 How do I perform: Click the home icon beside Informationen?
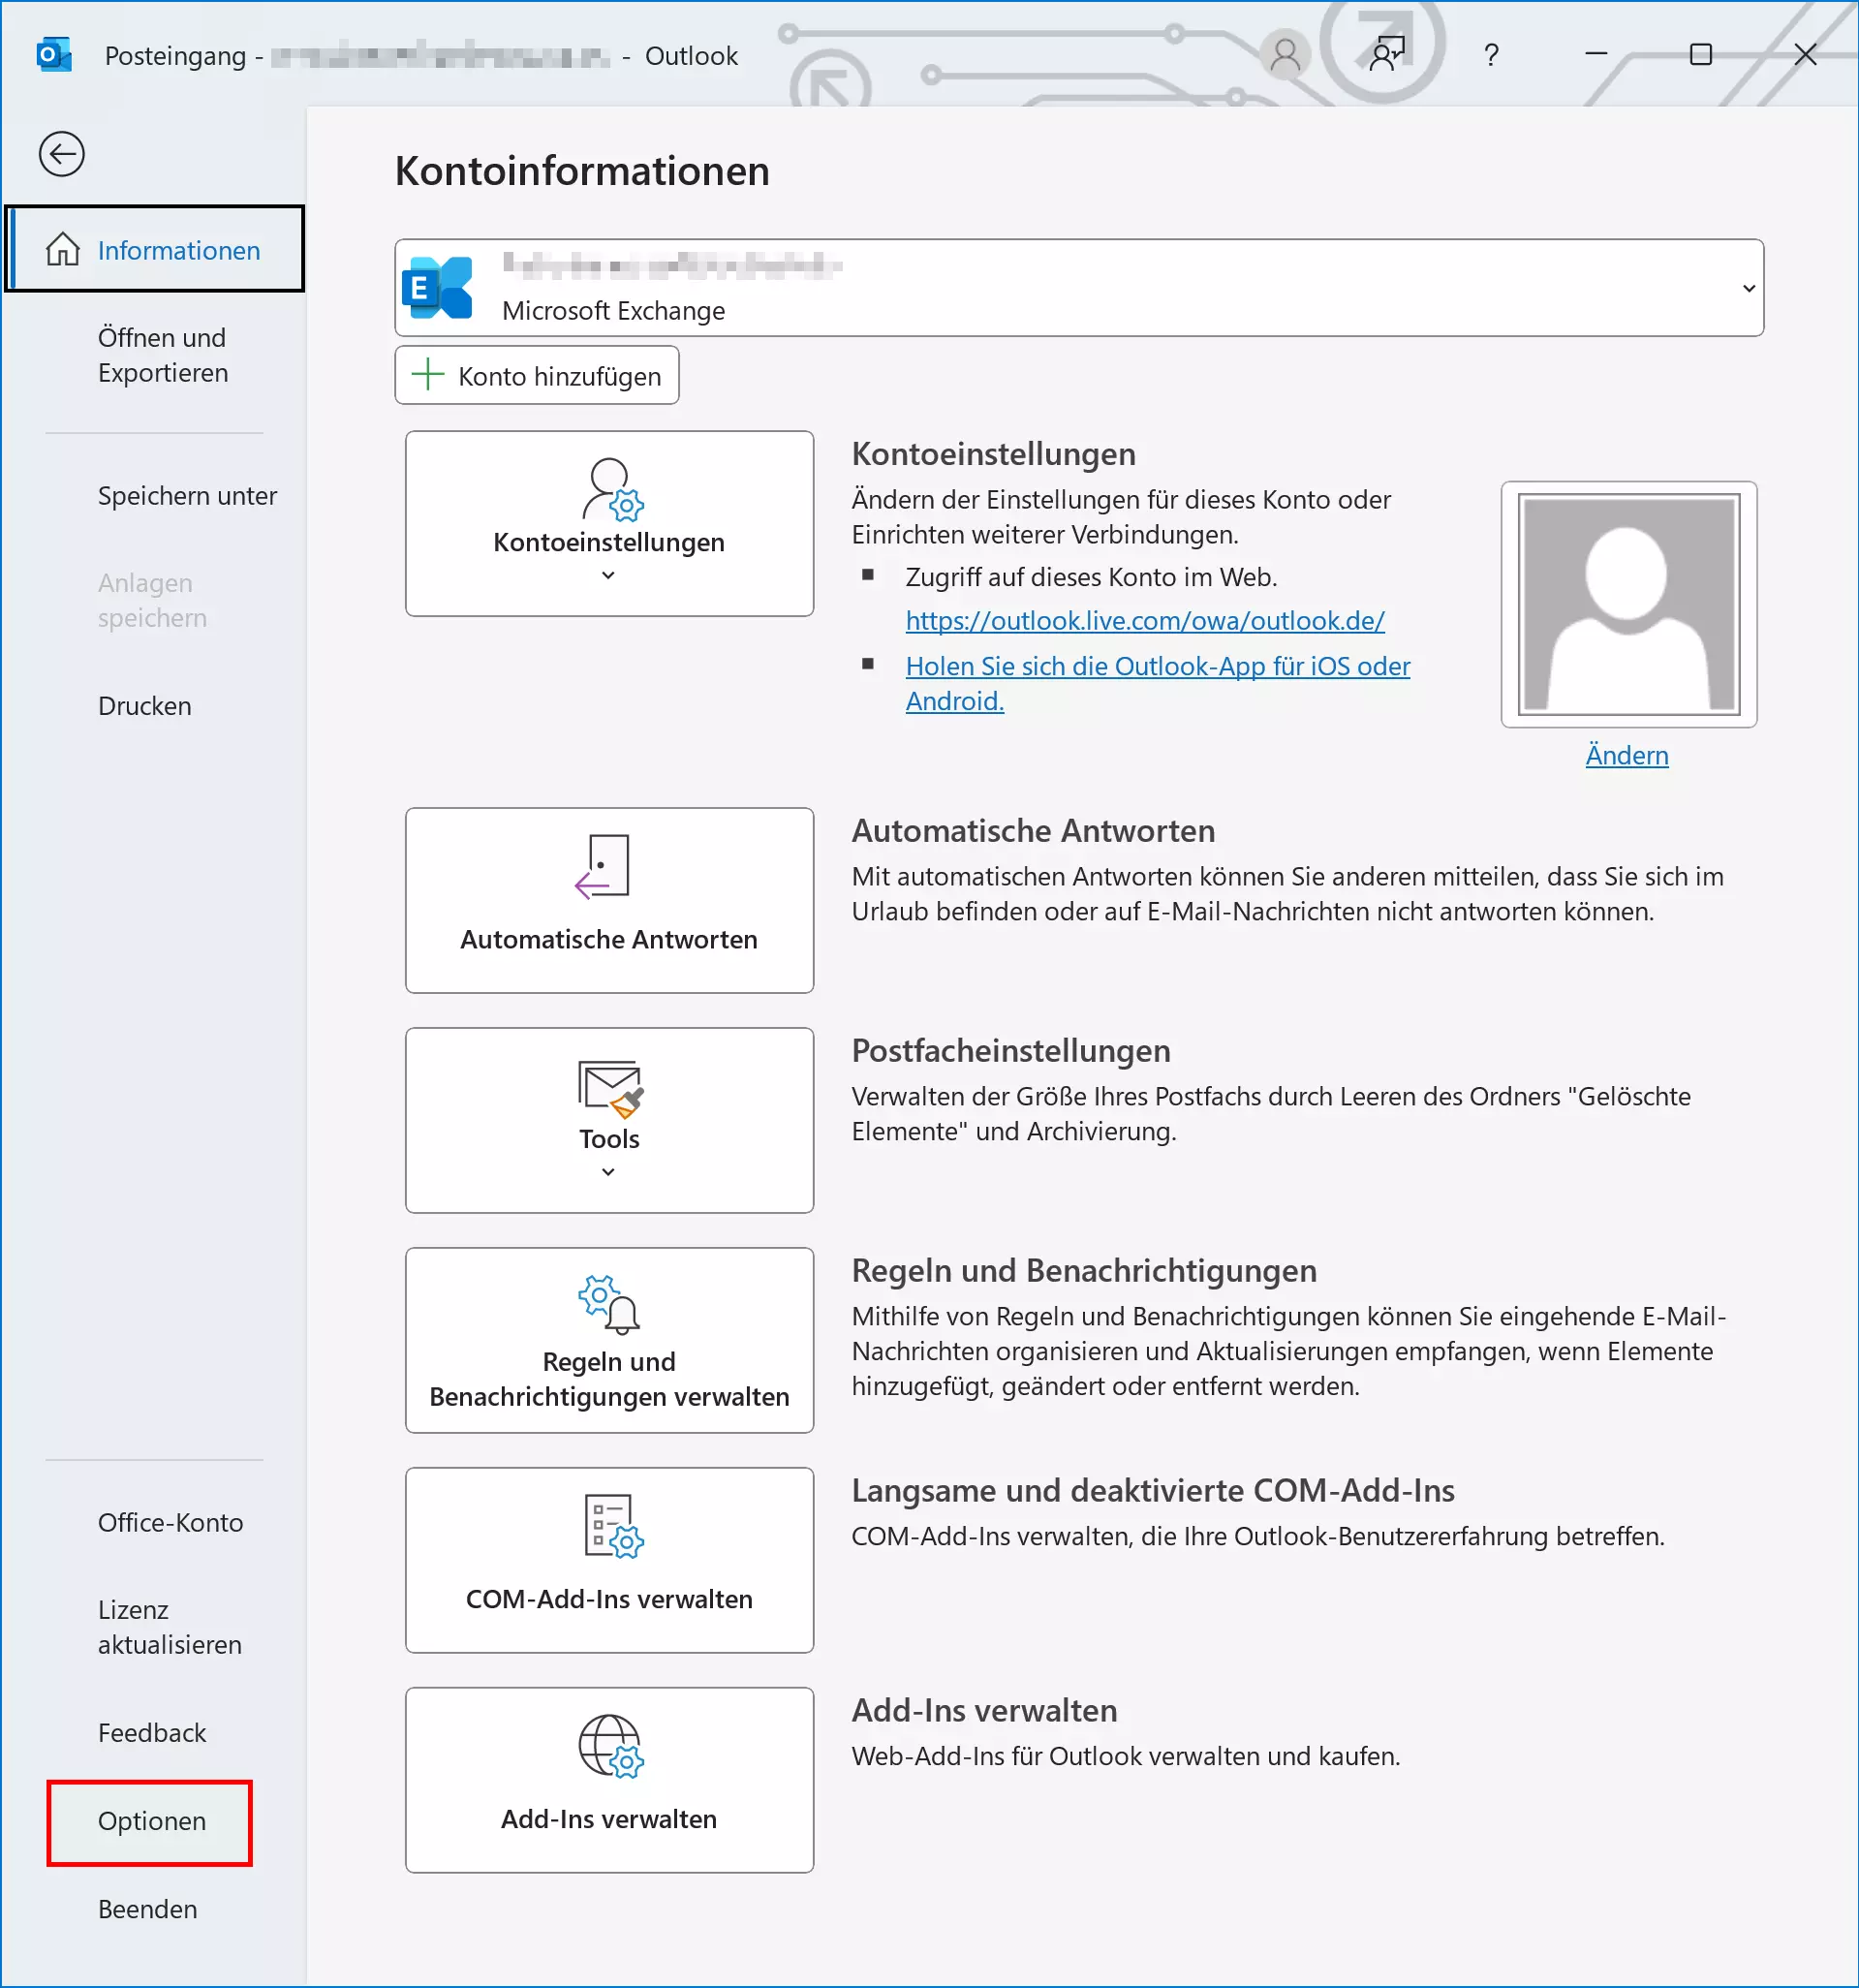pyautogui.click(x=63, y=249)
